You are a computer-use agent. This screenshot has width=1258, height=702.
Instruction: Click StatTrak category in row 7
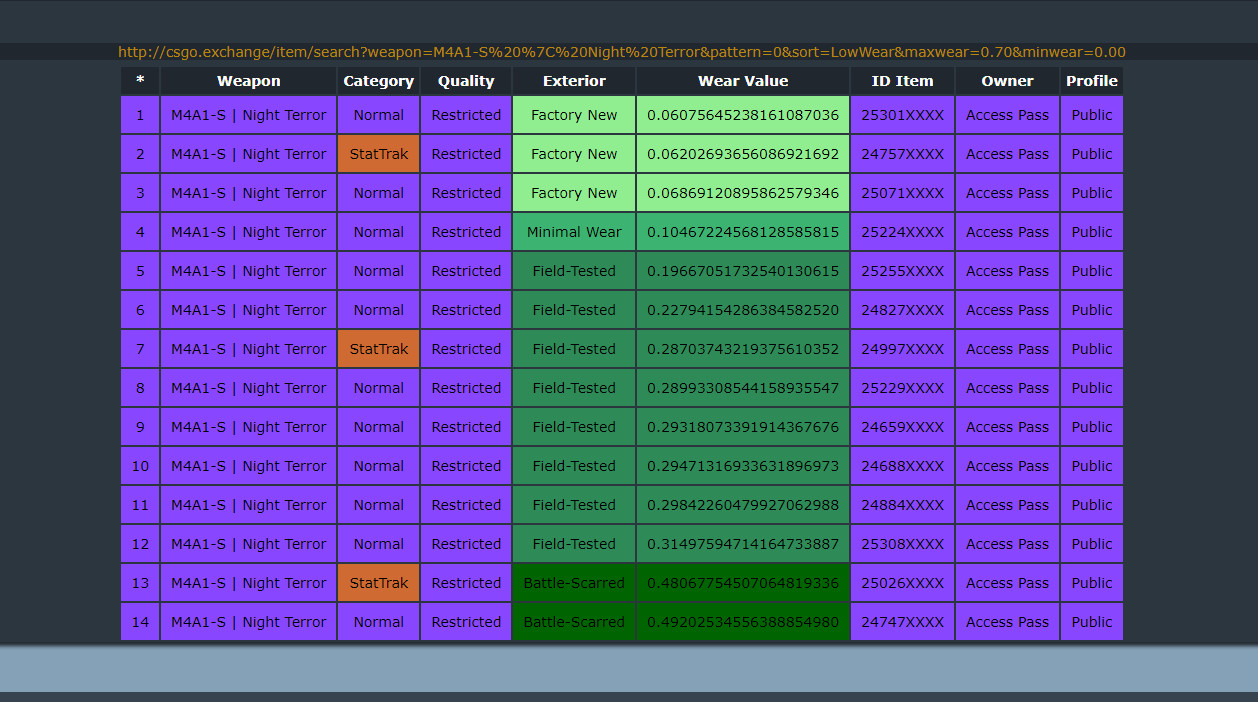pyautogui.click(x=378, y=349)
